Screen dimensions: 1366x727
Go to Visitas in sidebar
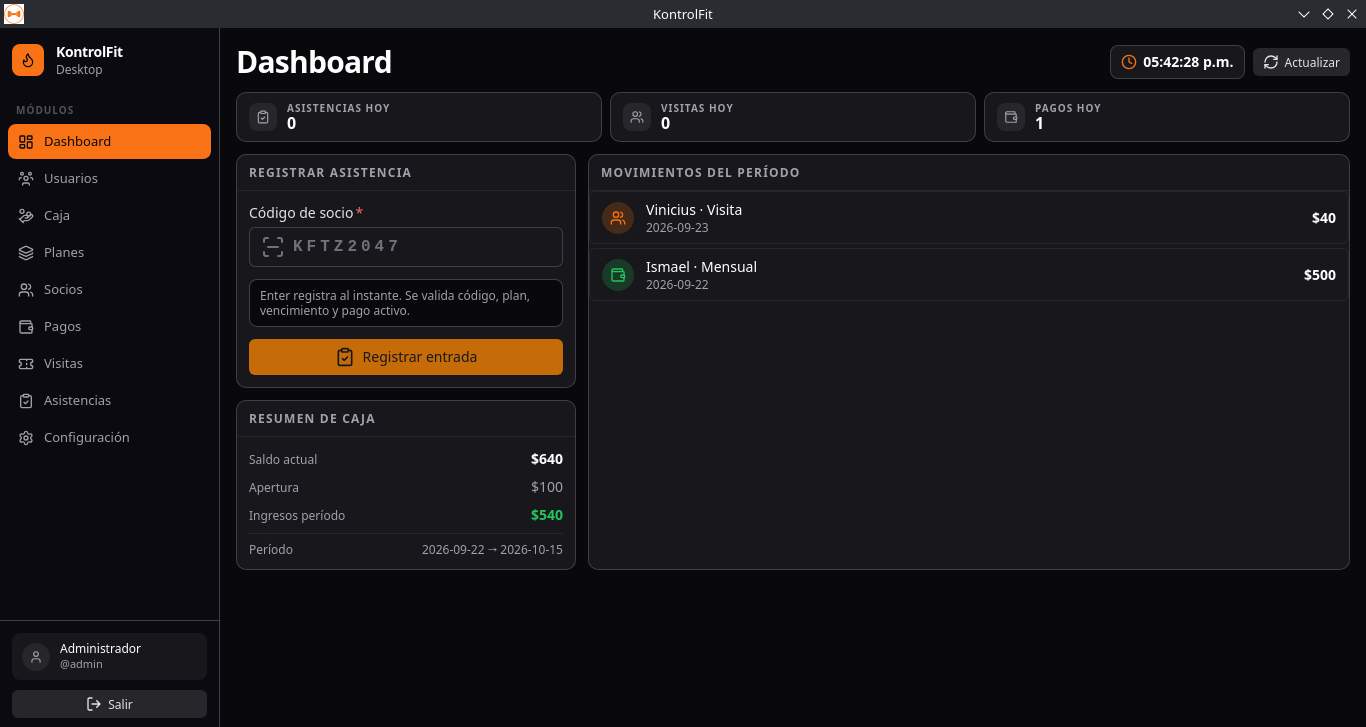110,364
